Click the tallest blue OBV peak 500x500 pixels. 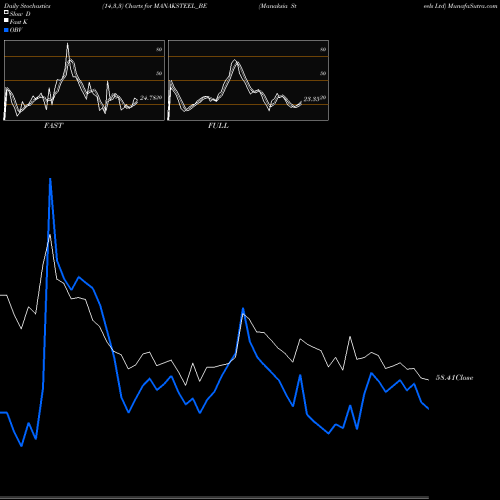(x=50, y=180)
